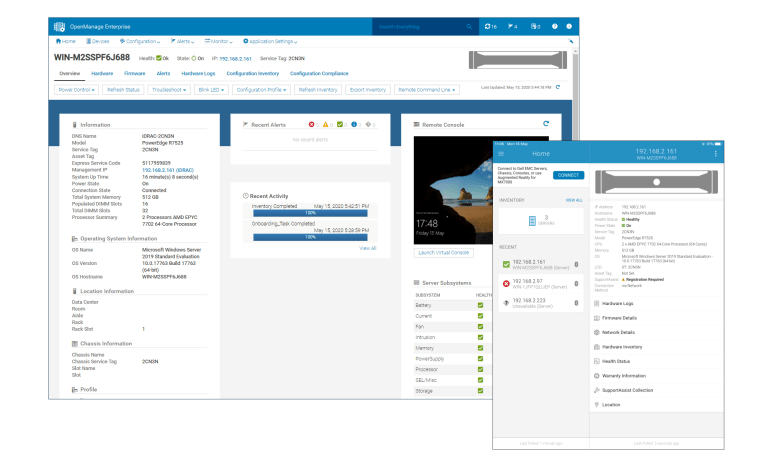Click the SEL/Misc subsystem health checkbox

[x=481, y=380]
